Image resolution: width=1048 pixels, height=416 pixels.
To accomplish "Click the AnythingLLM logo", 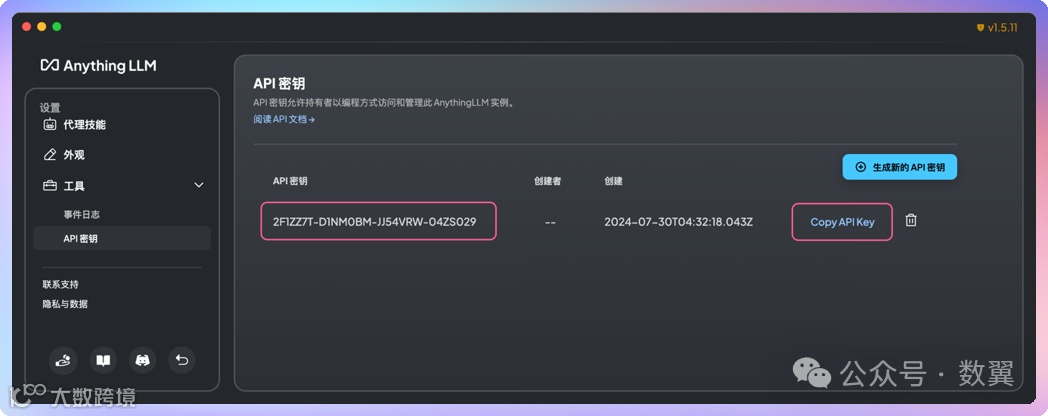I will pos(98,66).
